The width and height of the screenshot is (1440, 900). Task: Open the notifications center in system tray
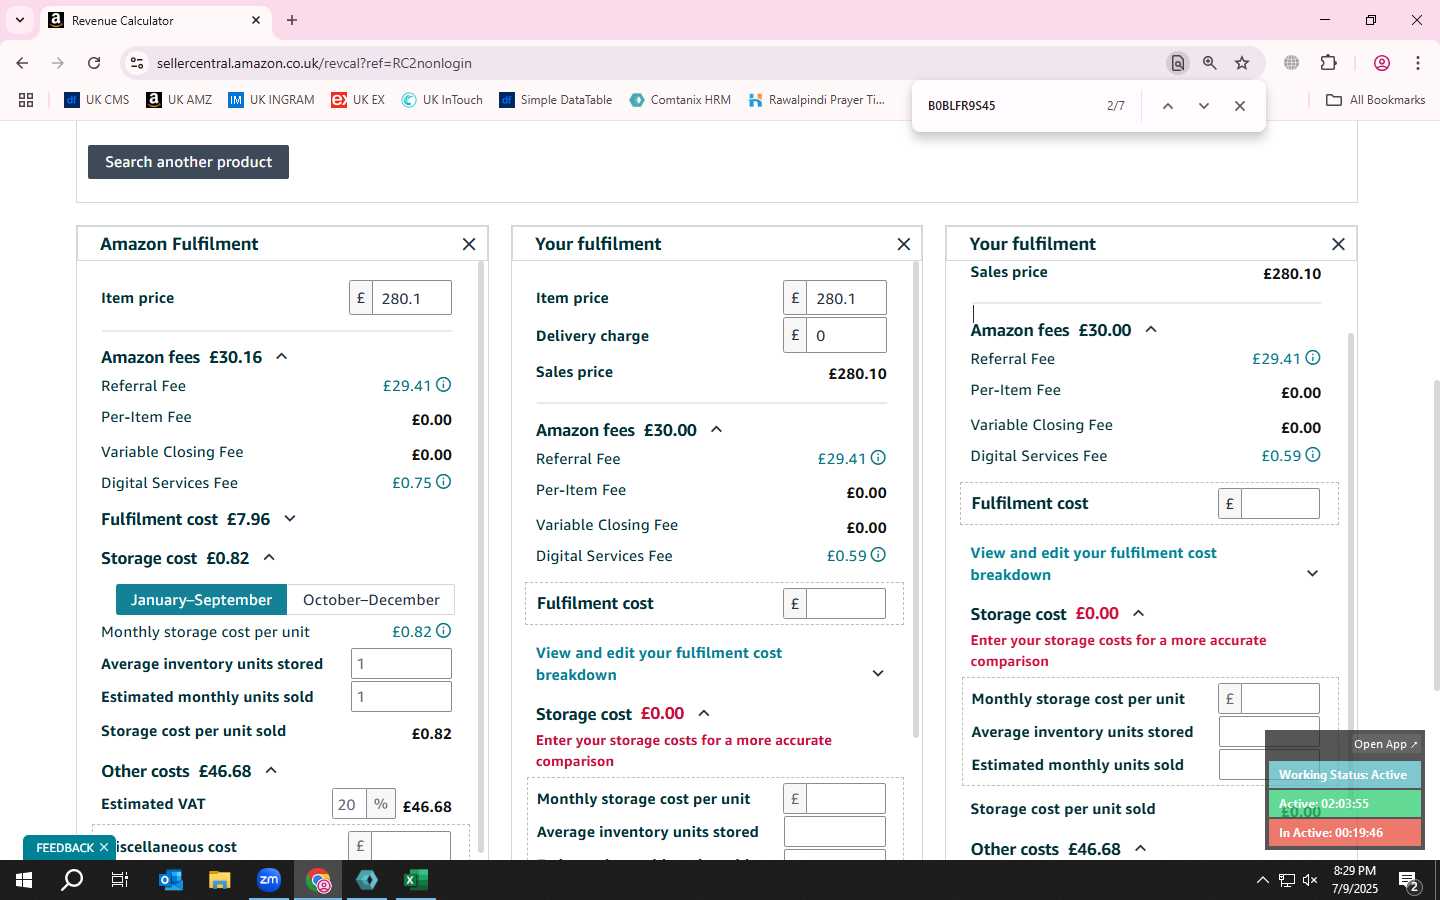tap(1409, 881)
